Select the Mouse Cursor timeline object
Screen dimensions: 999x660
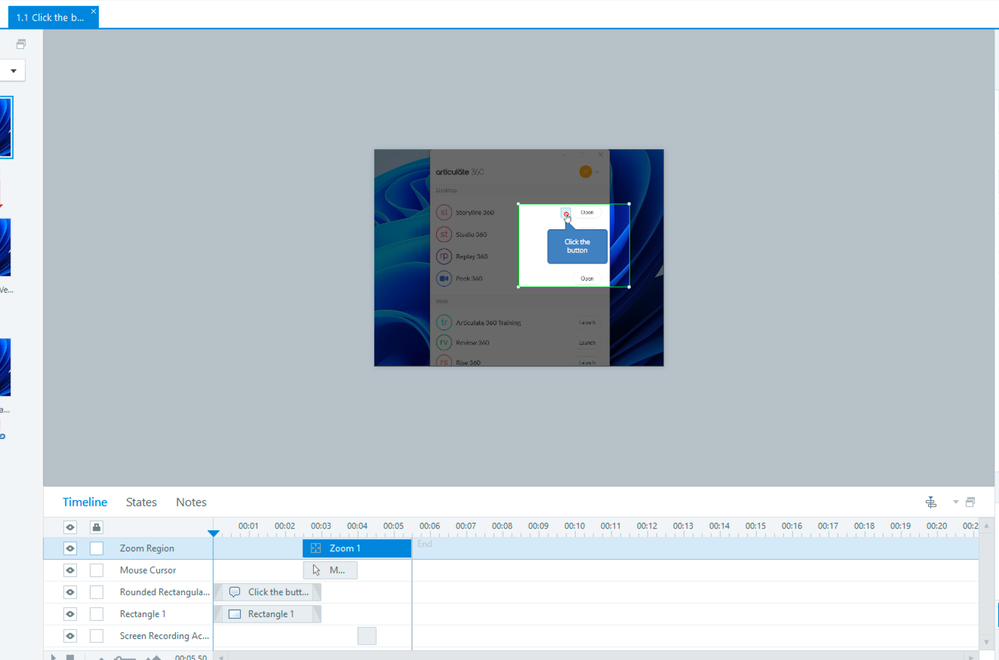(x=330, y=570)
